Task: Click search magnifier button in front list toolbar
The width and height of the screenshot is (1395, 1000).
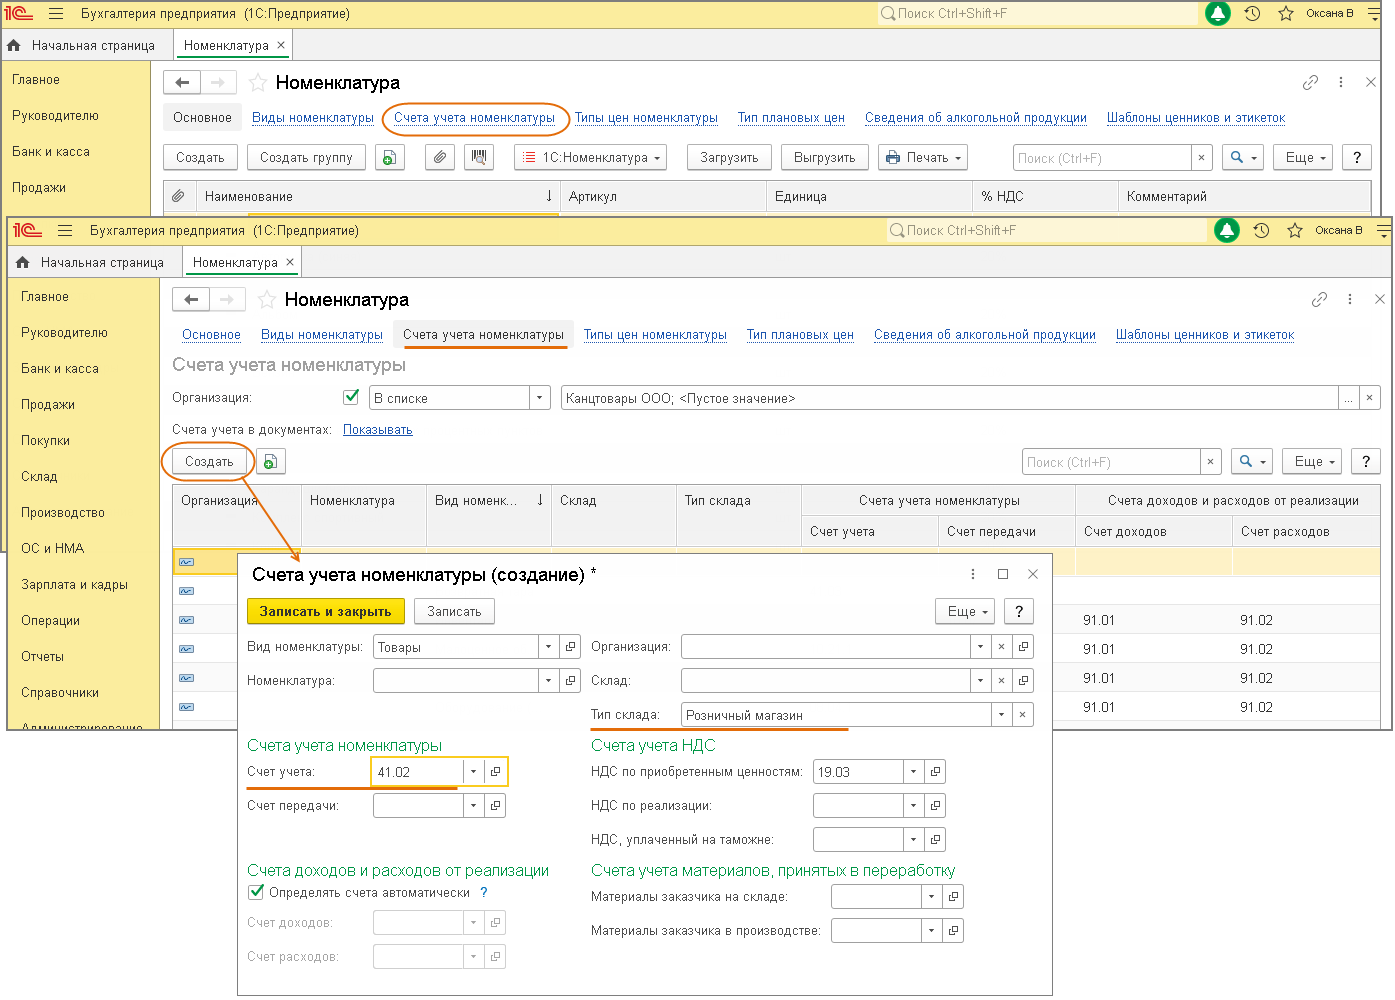Action: coord(1252,462)
